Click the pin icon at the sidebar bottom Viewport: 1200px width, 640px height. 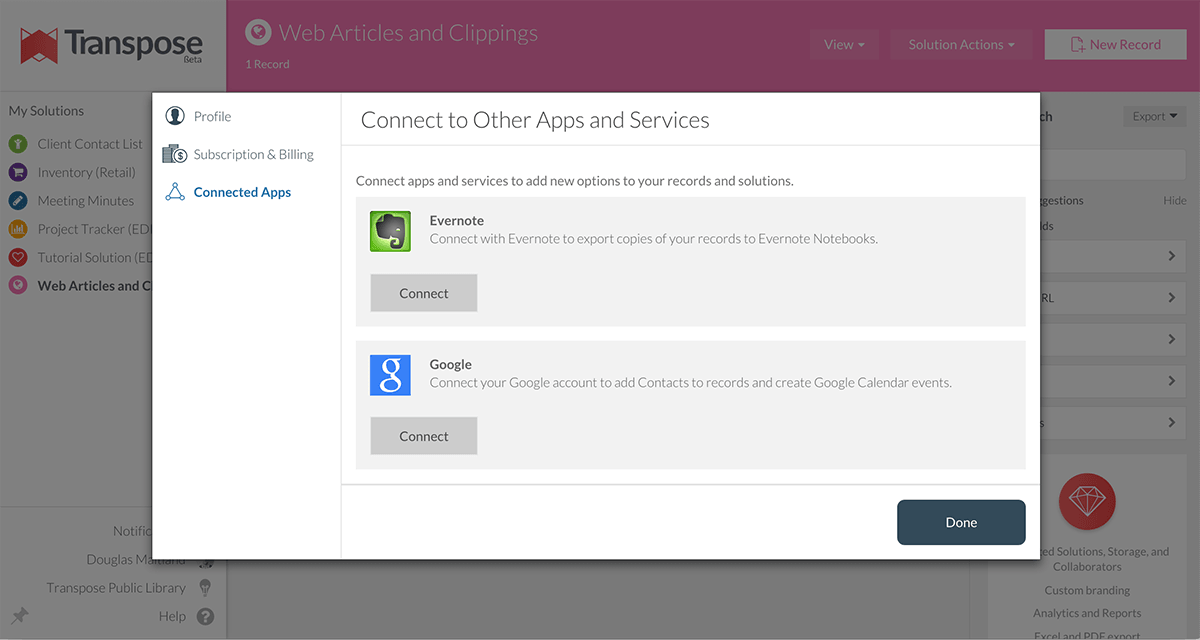pos(20,615)
